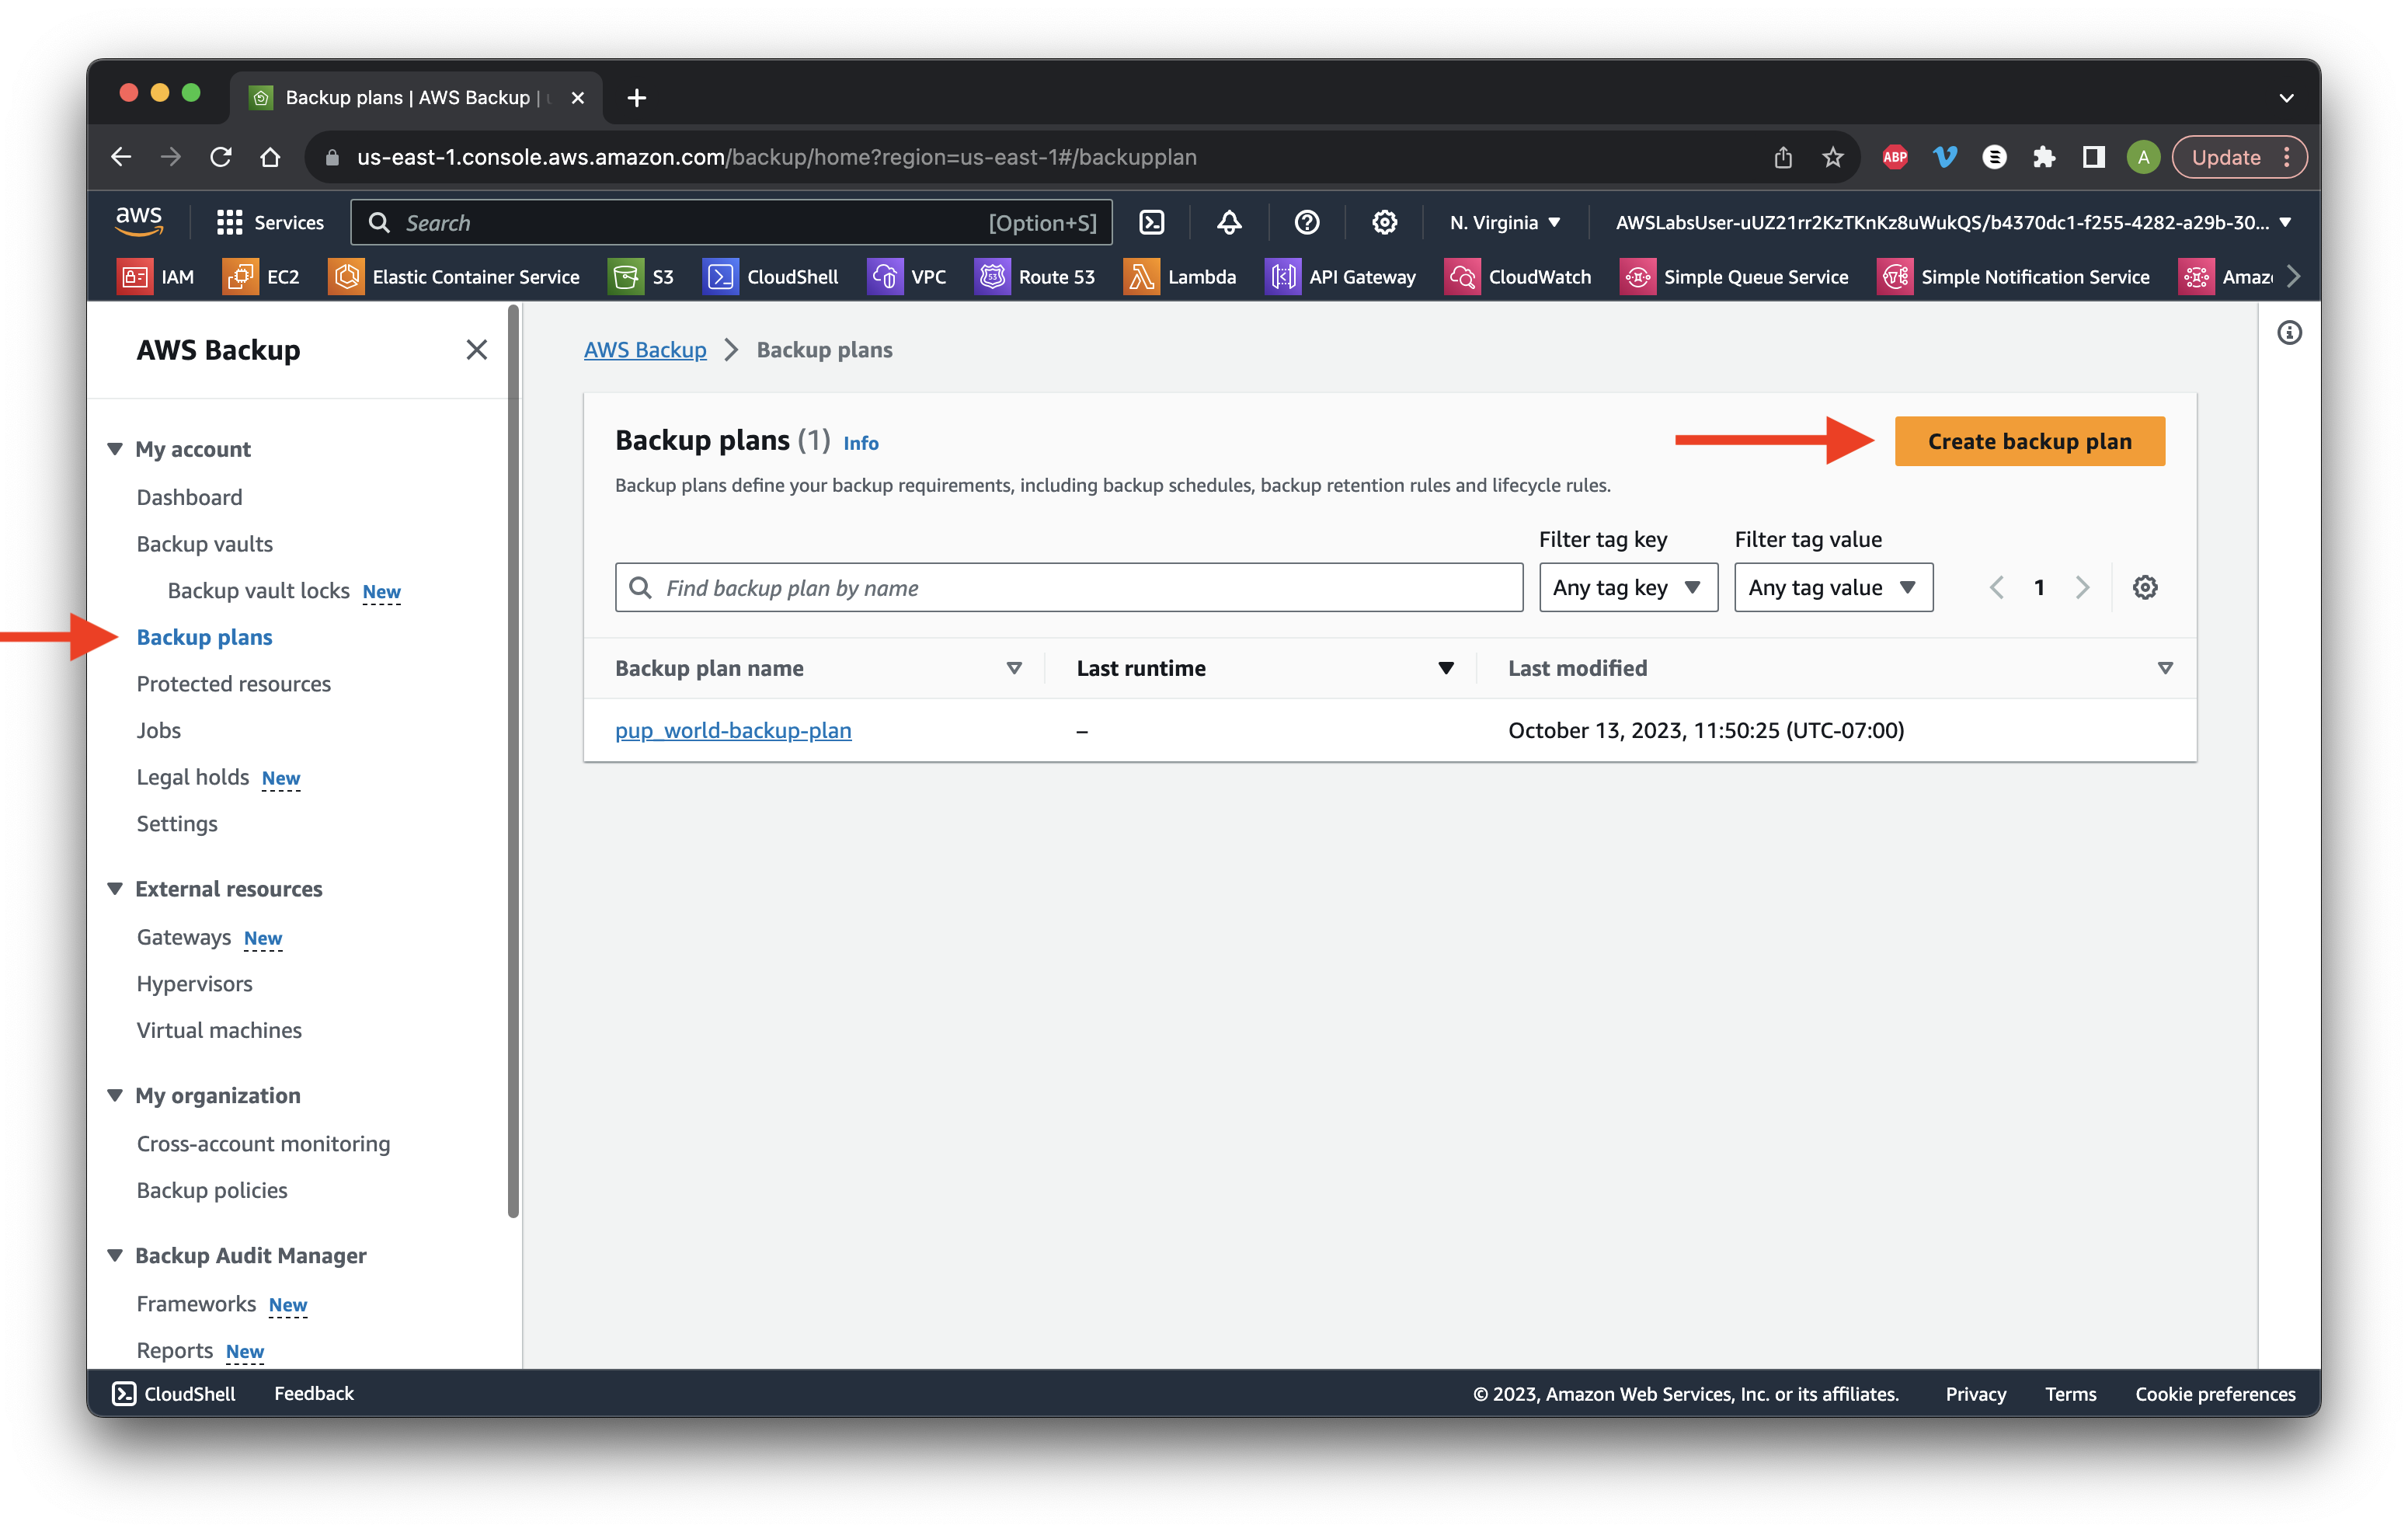Open CloudShell from the footer bar
Viewport: 2408px width, 1532px height.
[x=173, y=1393]
